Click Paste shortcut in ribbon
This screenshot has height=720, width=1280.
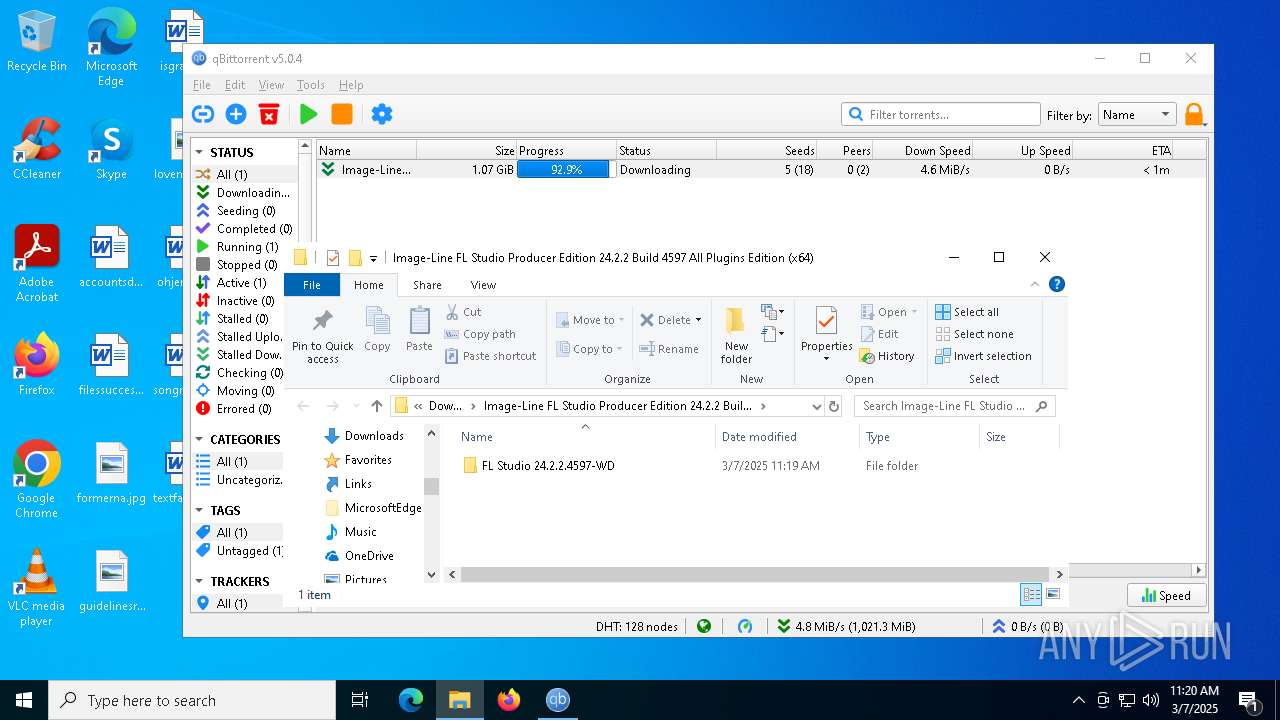(490, 356)
